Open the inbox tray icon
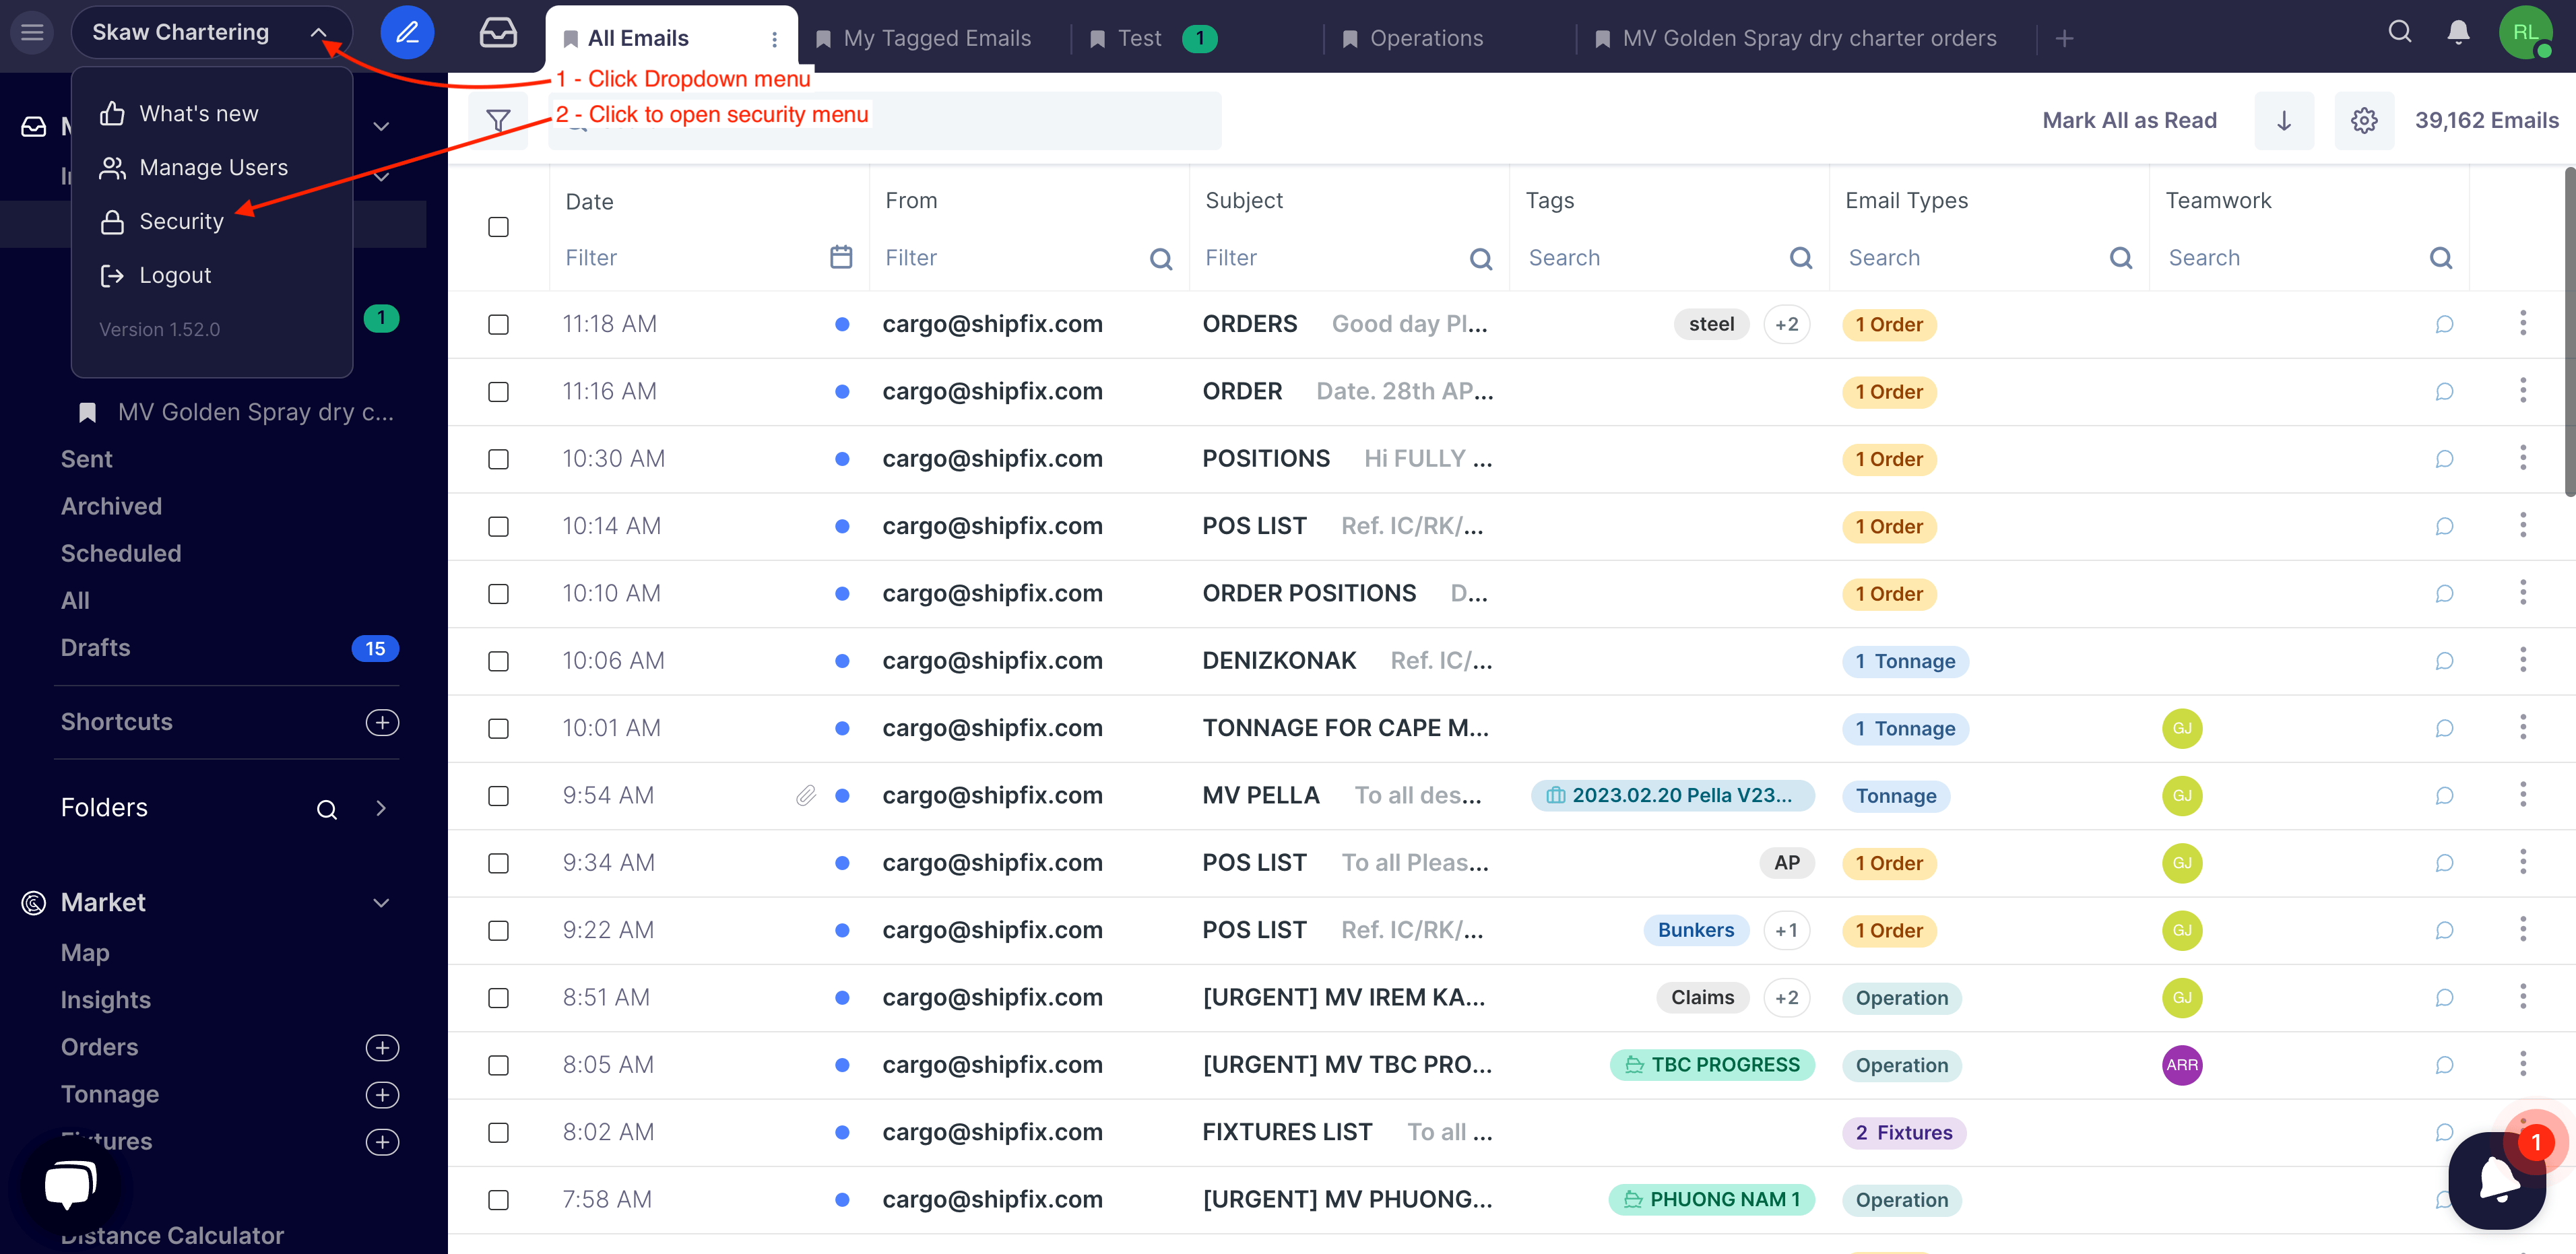 pos(497,33)
